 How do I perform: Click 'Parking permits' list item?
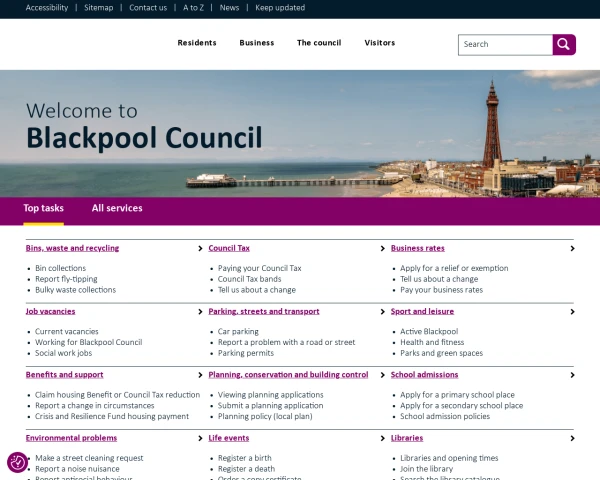point(246,353)
